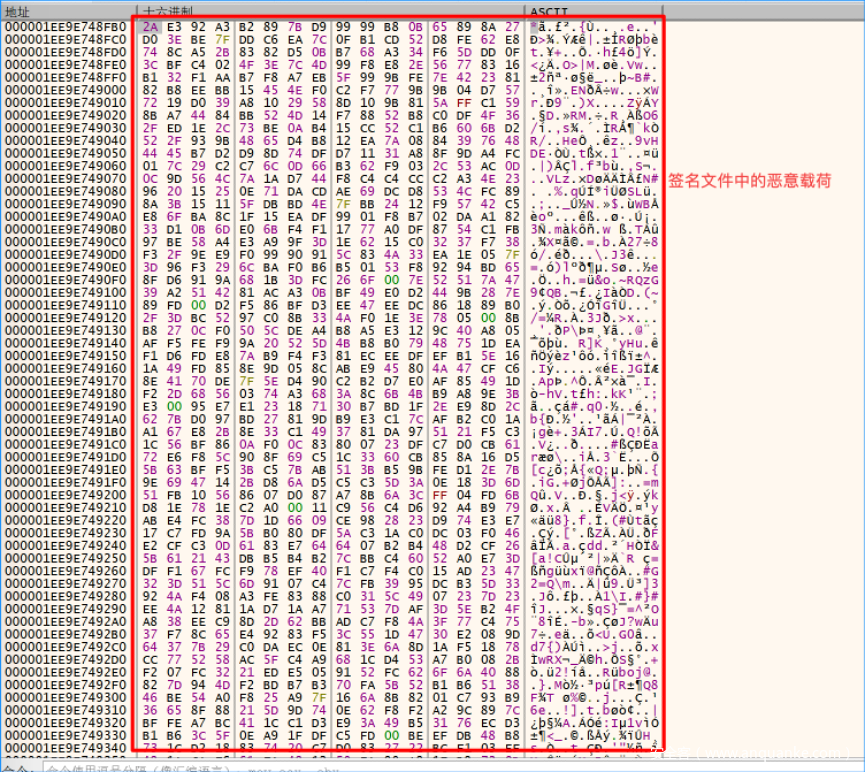Select ASCII text of row 000001EE9E749070
Screen dimensions: 866x772
tap(594, 179)
